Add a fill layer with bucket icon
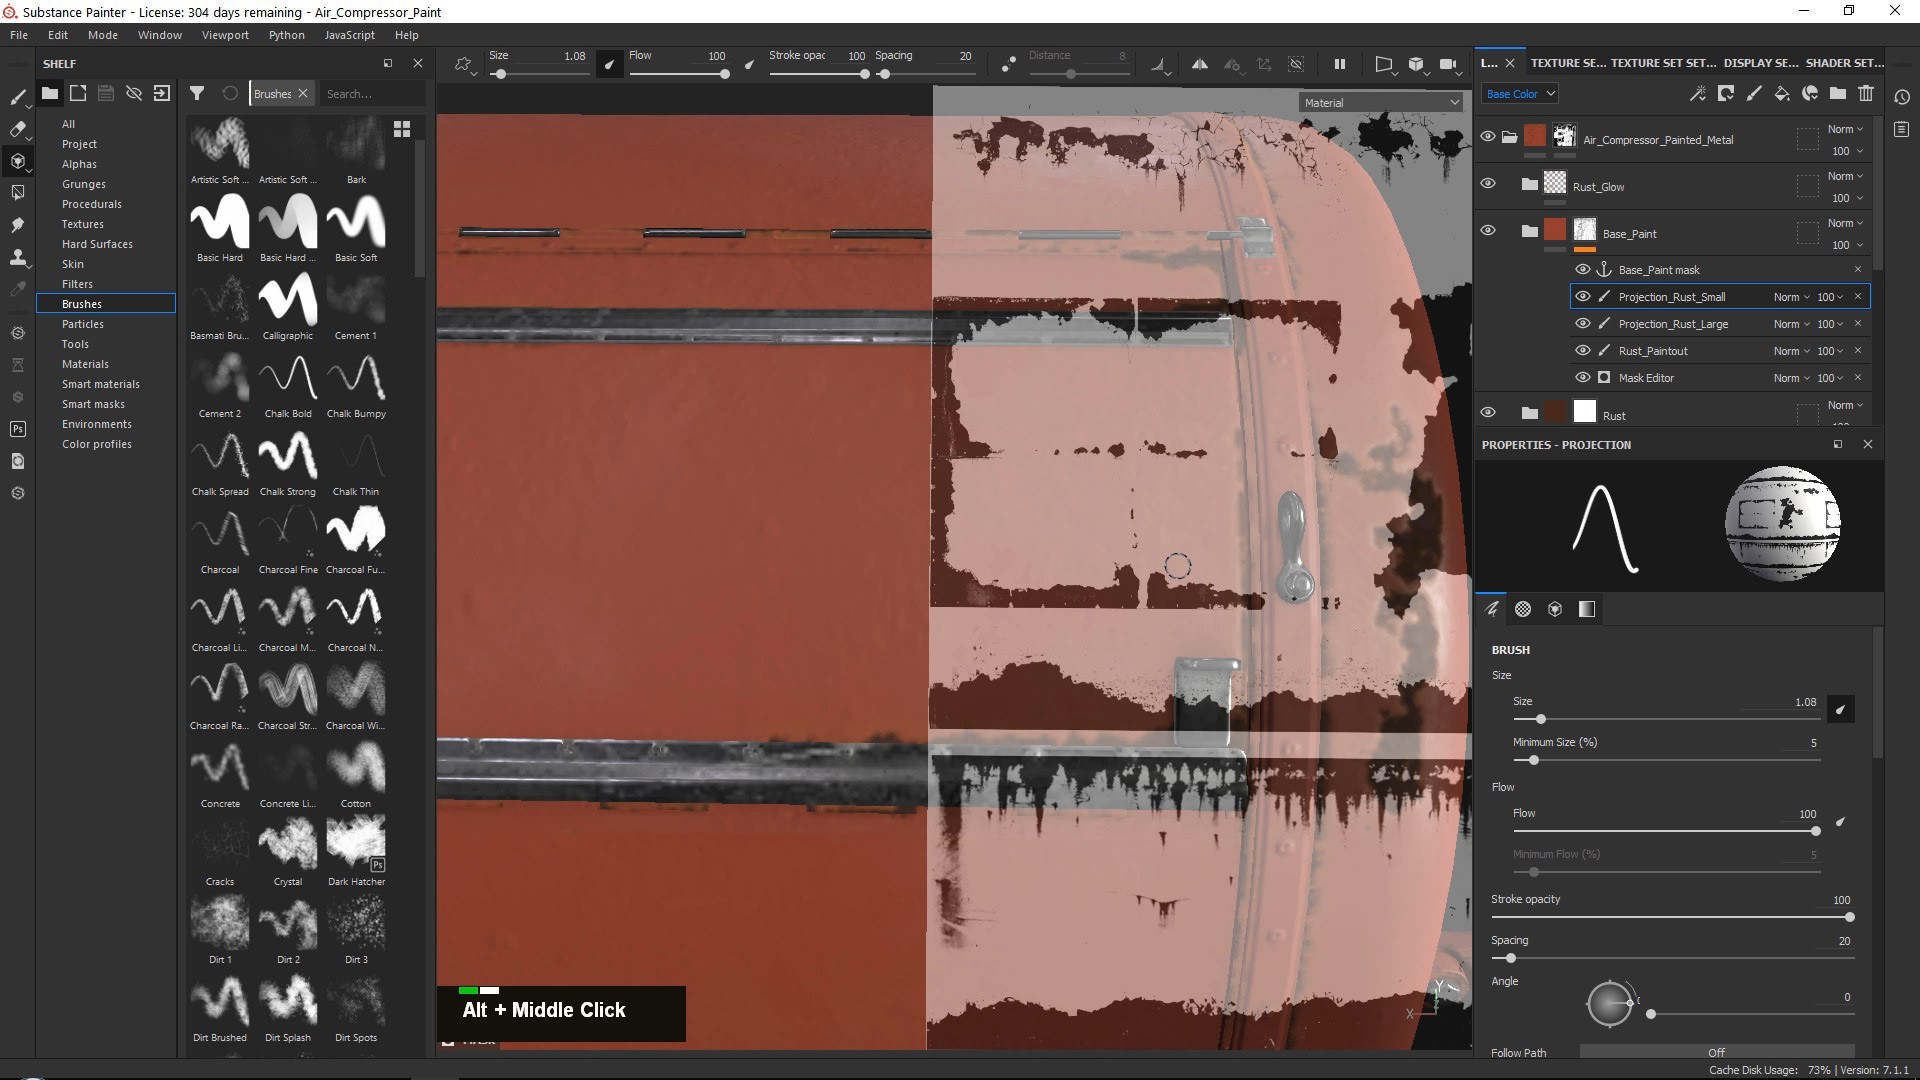1920x1080 pixels. 1782,93
